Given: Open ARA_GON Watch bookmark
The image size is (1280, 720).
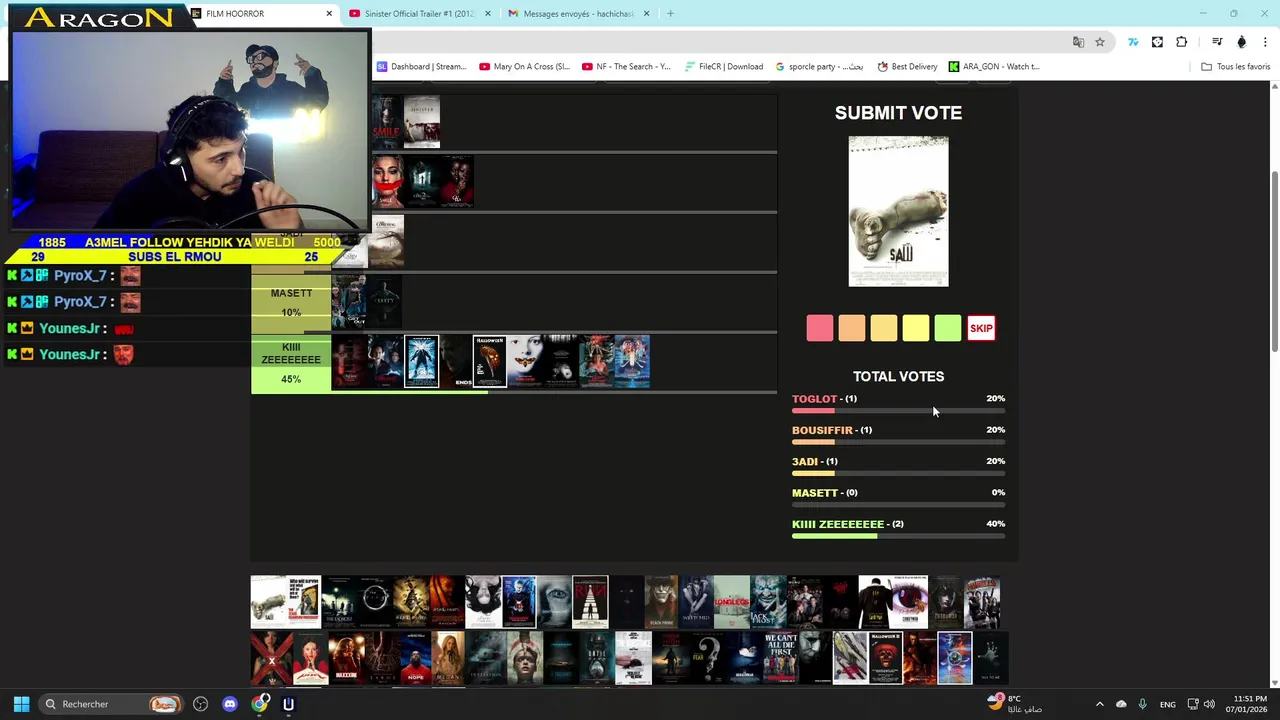Looking at the screenshot, I should pyautogui.click(x=994, y=67).
